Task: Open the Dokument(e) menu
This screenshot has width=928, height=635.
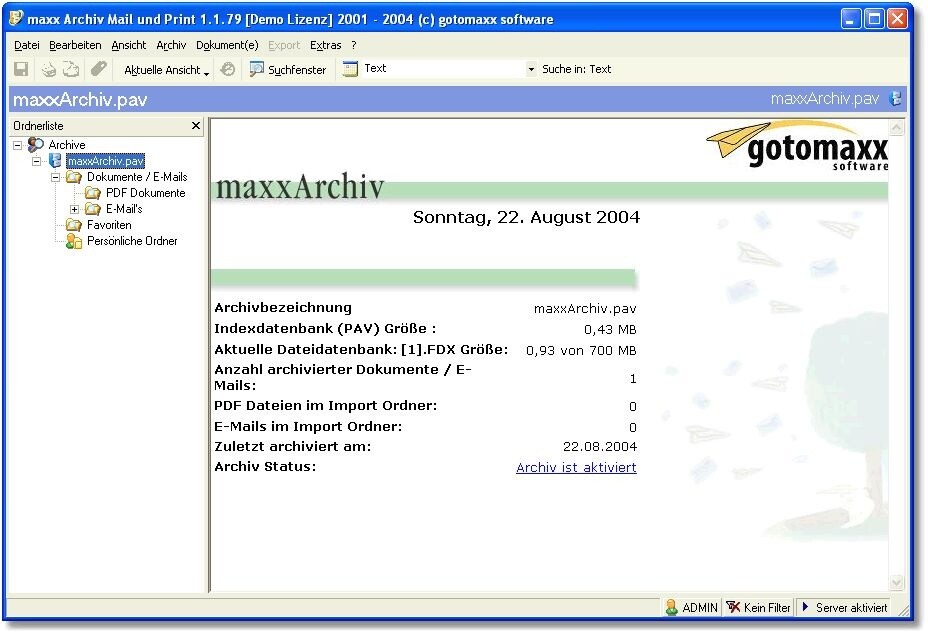Action: (x=227, y=45)
